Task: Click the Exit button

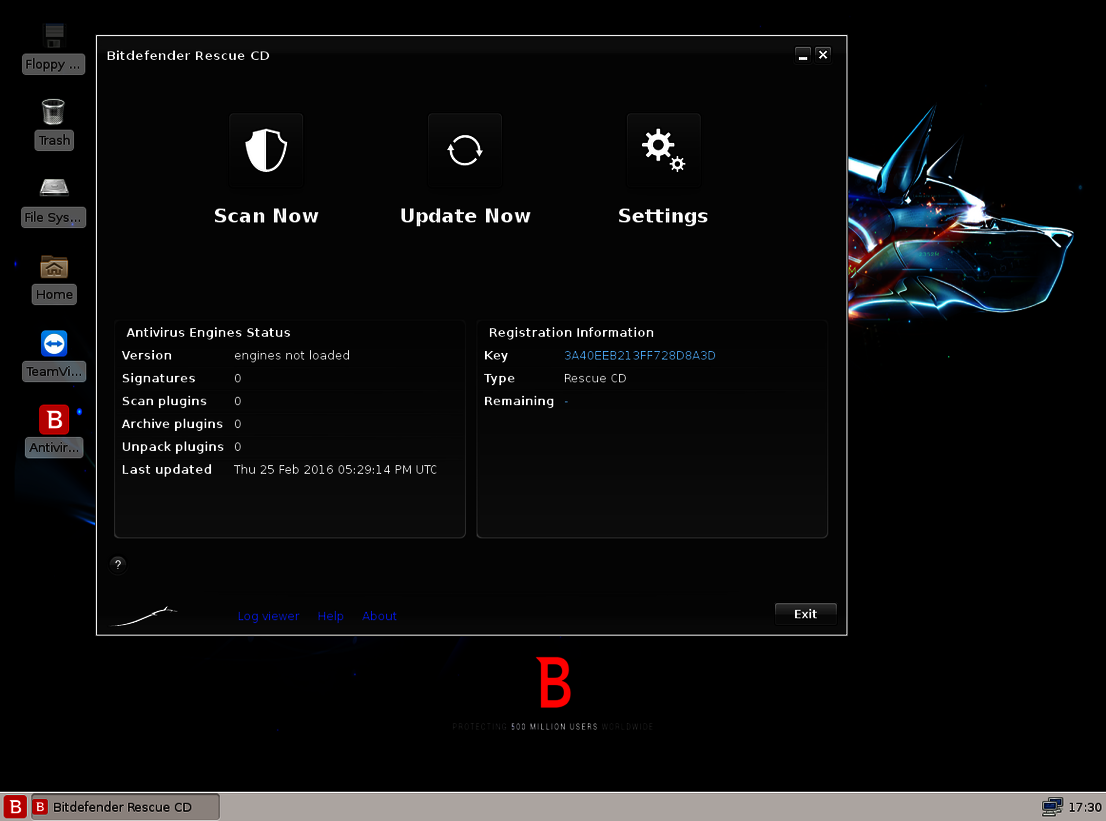Action: point(805,613)
